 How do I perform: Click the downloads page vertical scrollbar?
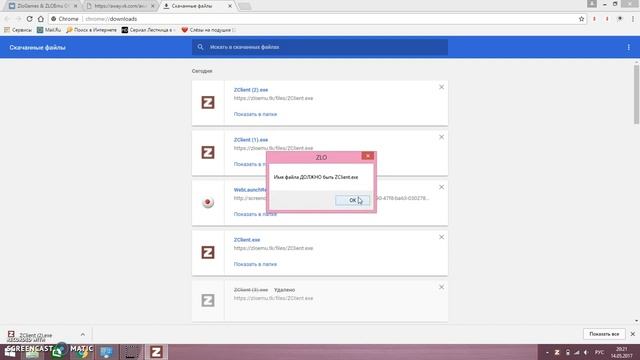coord(636,94)
